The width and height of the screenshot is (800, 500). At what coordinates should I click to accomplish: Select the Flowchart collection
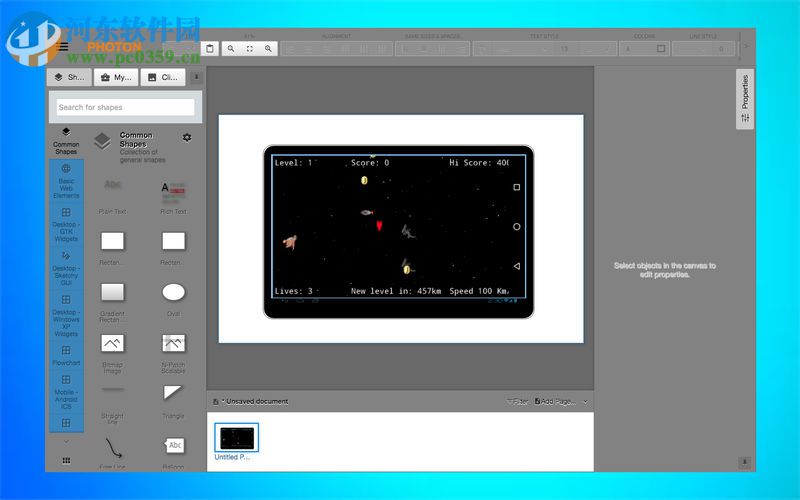pos(66,356)
